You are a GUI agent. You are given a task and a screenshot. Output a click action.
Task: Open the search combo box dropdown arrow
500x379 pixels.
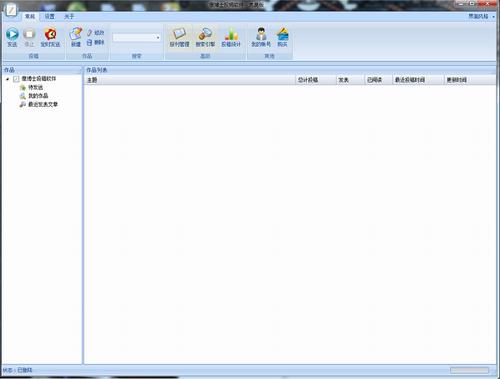coord(158,38)
